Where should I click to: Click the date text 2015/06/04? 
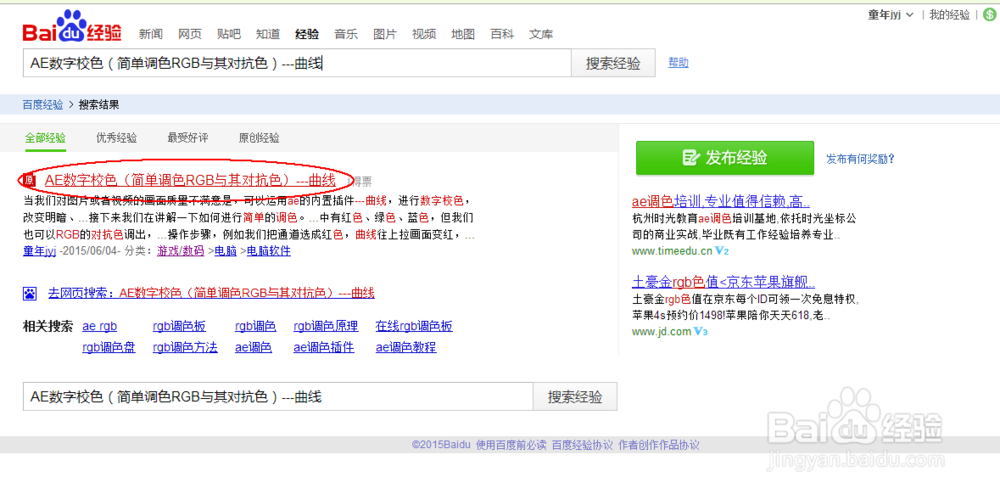pyautogui.click(x=90, y=251)
